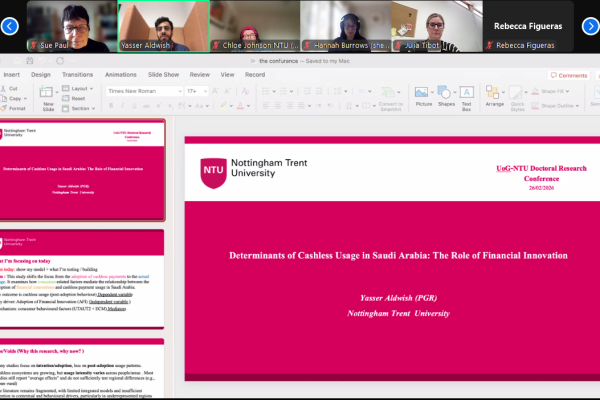The width and height of the screenshot is (600, 400).
Task: Decrease font size with smaller A
Action: tap(227, 91)
